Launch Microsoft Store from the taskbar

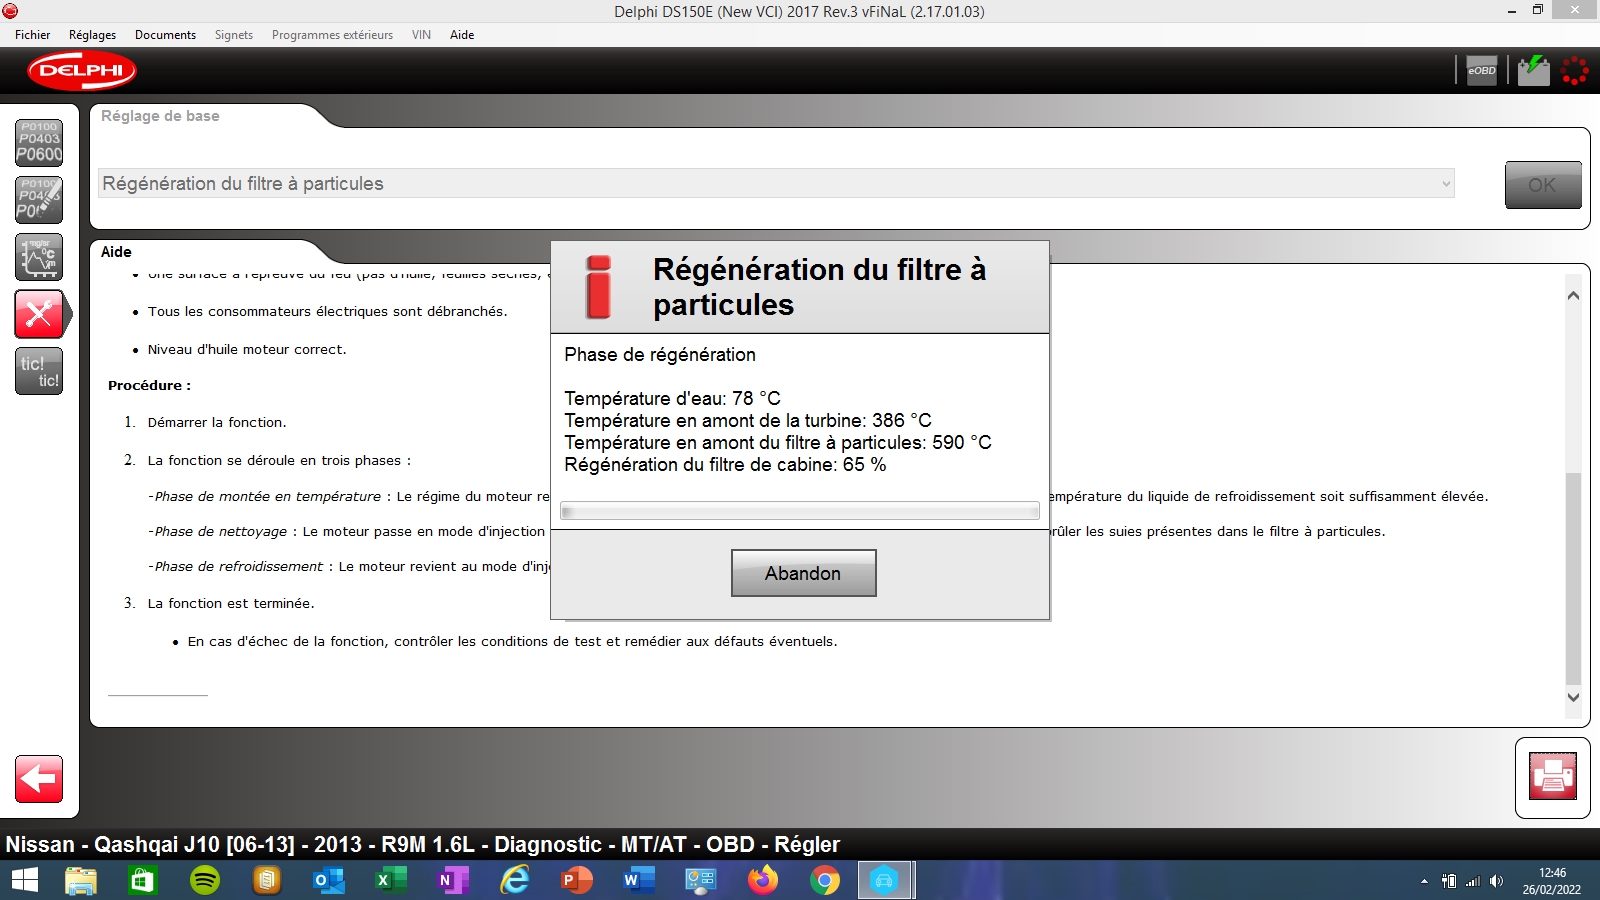143,880
